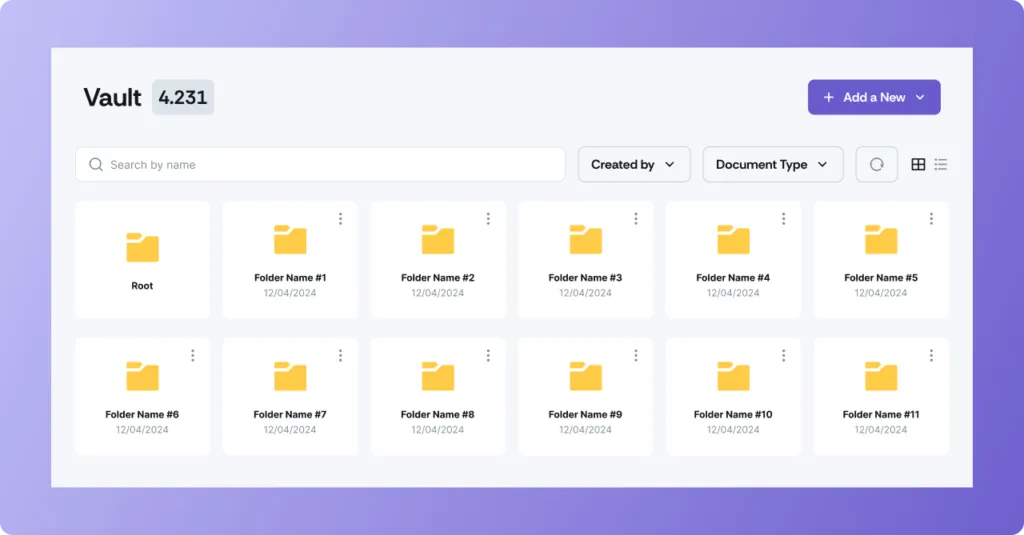1024x535 pixels.
Task: Switch to grid view
Action: pyautogui.click(x=918, y=165)
